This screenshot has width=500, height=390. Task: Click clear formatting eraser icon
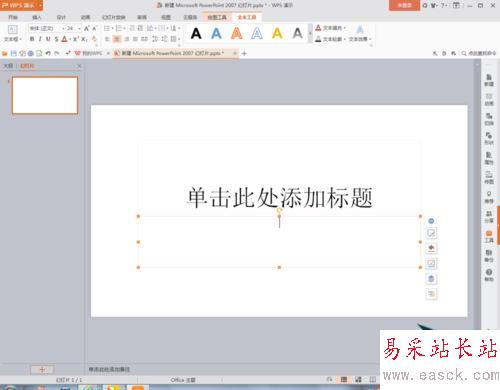pos(94,39)
